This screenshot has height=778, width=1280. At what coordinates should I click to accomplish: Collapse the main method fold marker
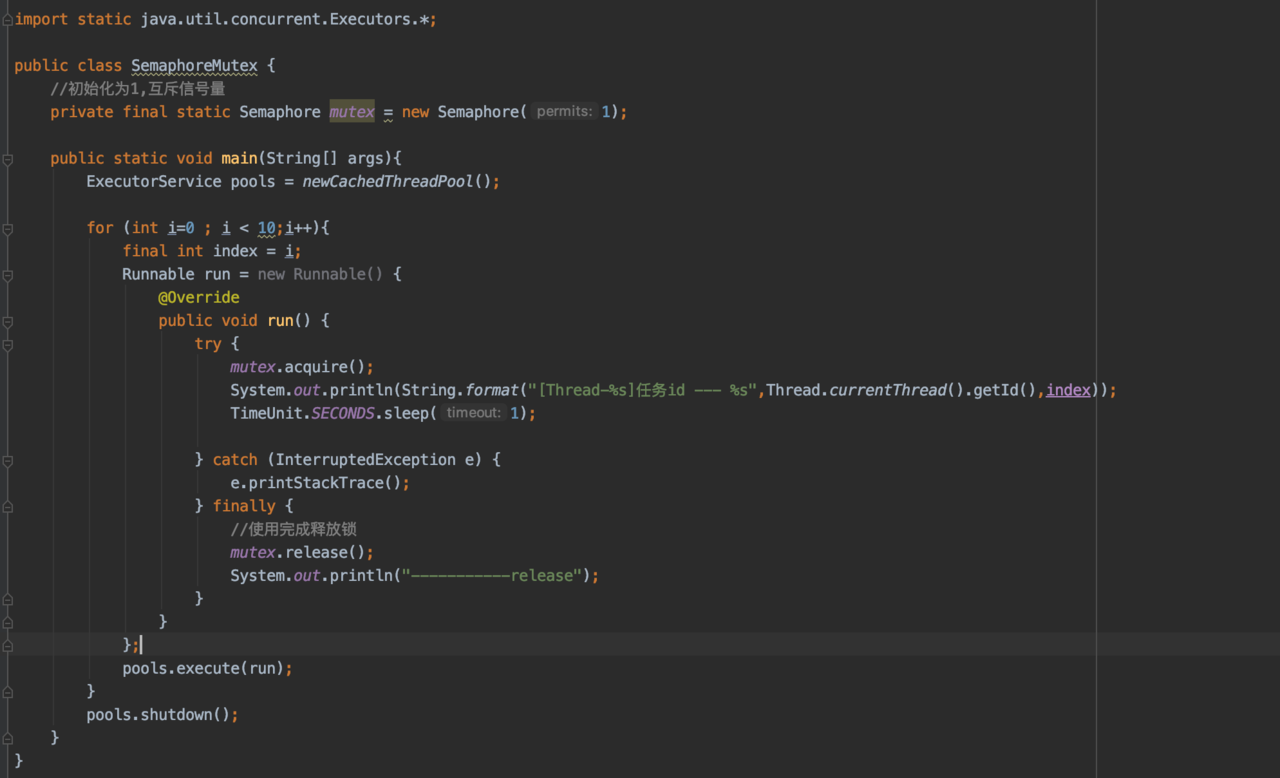pos(7,159)
